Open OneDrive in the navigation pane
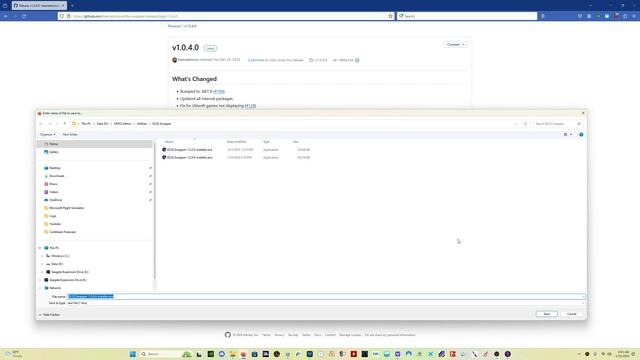Image resolution: width=640 pixels, height=360 pixels. (x=56, y=200)
